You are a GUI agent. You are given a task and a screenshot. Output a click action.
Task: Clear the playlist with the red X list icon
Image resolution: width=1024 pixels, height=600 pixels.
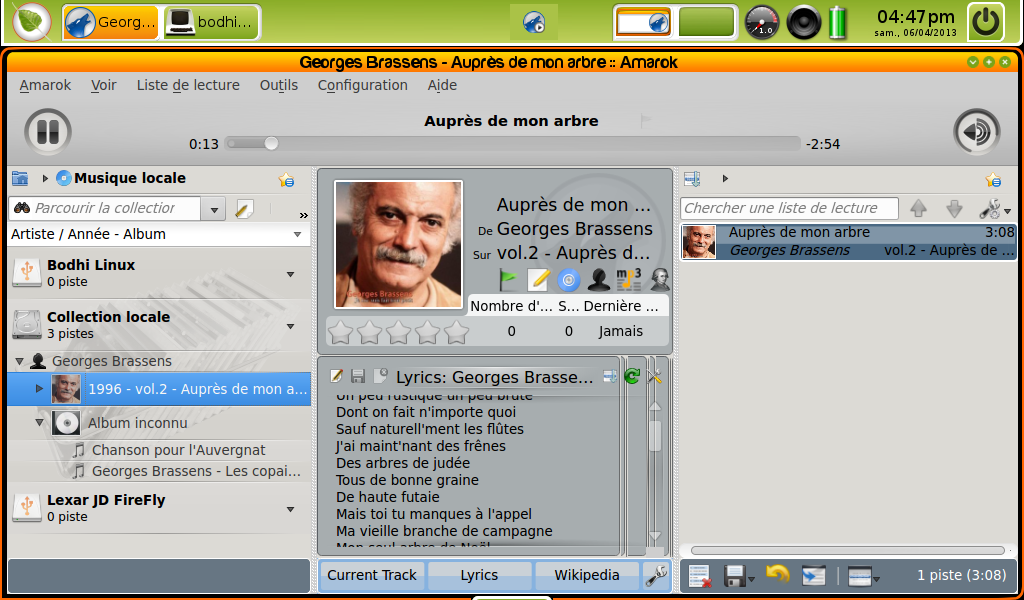[700, 576]
